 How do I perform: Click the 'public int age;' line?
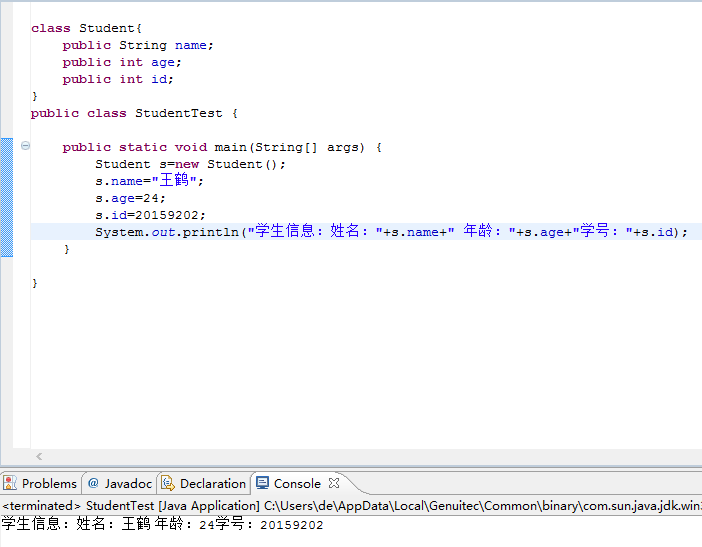click(122, 62)
